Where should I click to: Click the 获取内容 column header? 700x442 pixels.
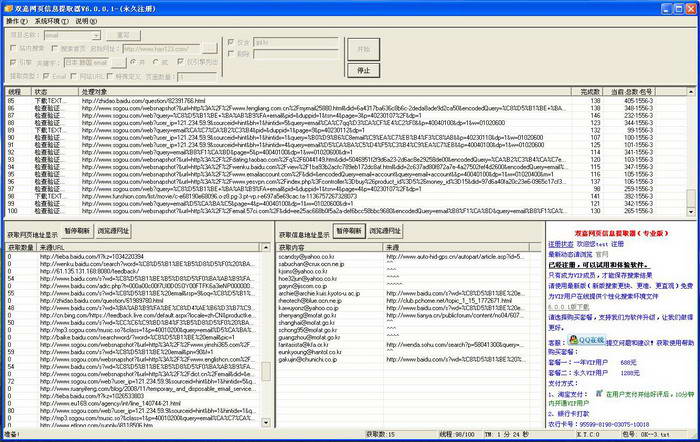pos(329,247)
